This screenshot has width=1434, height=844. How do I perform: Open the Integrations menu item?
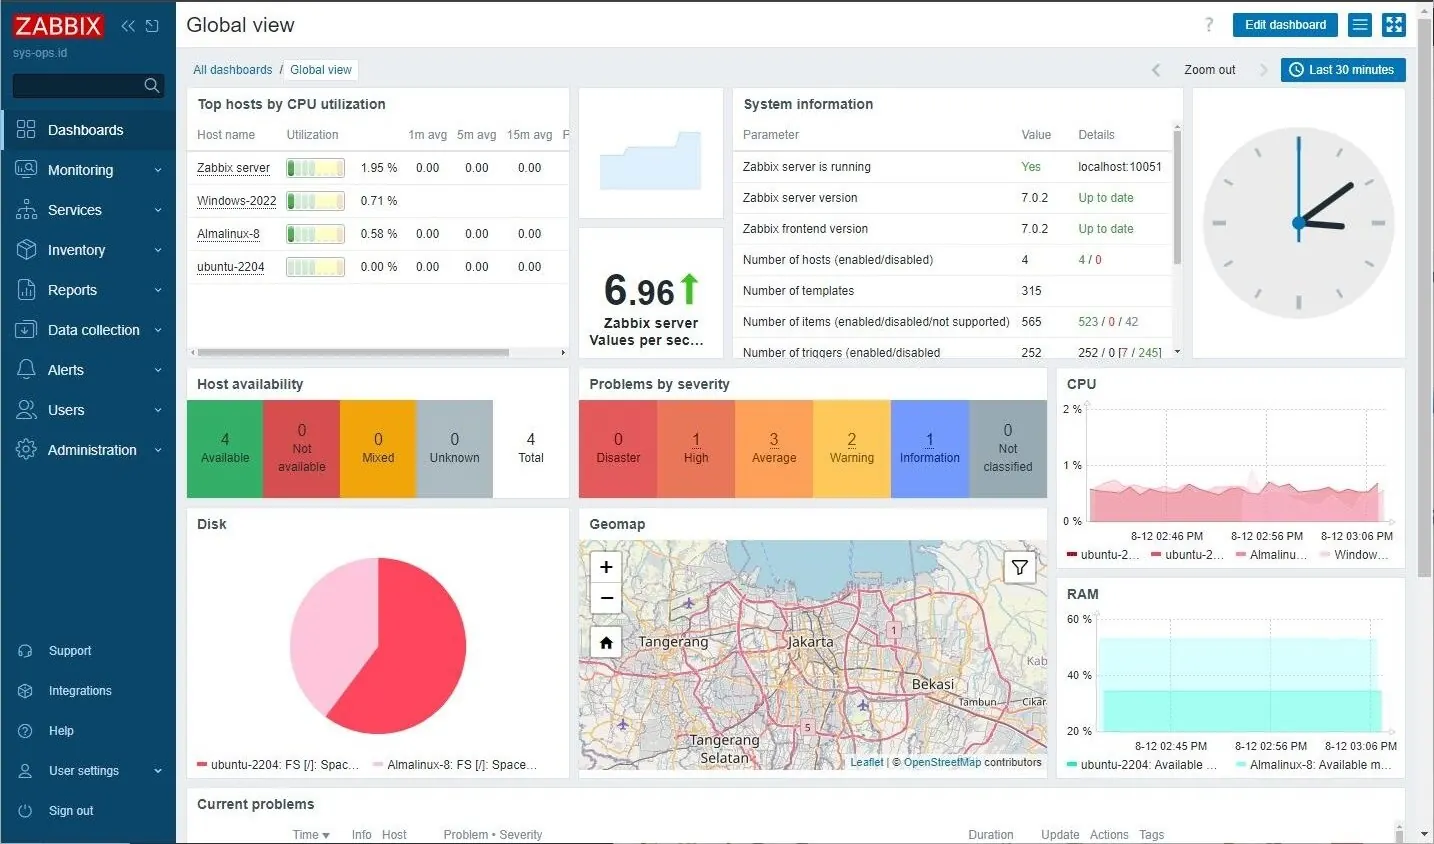coord(88,691)
